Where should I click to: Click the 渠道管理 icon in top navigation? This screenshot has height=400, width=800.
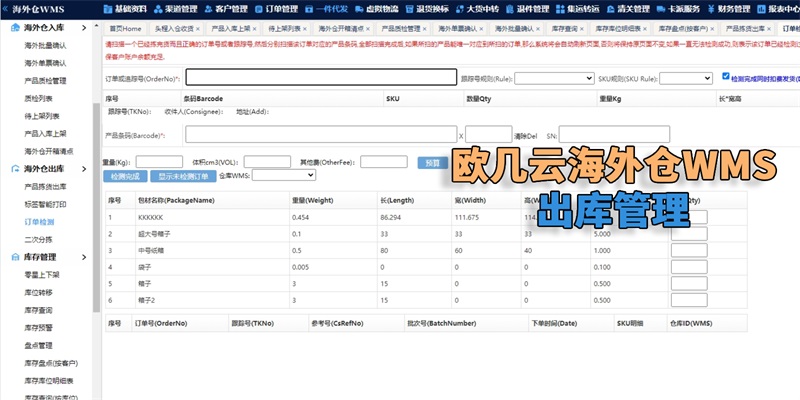tap(158, 9)
